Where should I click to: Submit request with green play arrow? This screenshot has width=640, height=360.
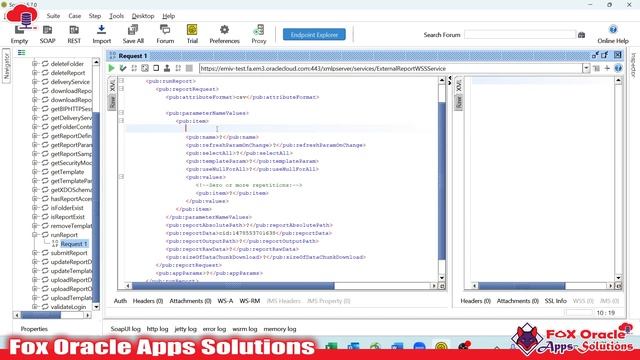coord(111,68)
